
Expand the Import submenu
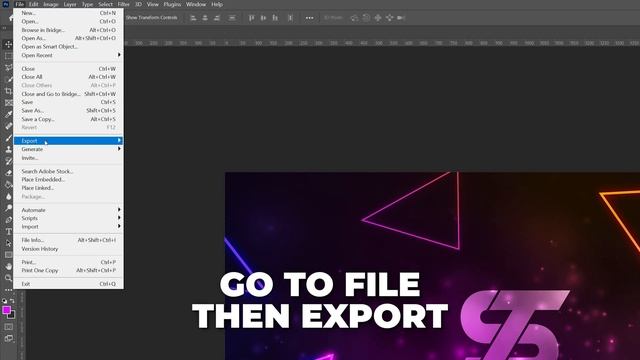[69, 227]
